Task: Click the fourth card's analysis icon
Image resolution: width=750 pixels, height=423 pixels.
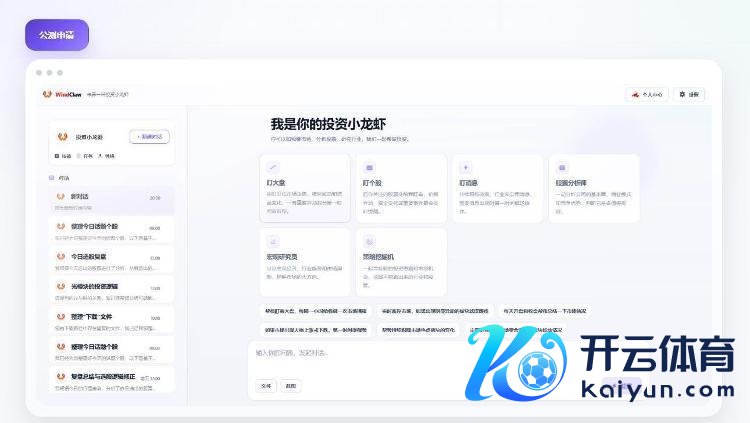Action: 562,167
